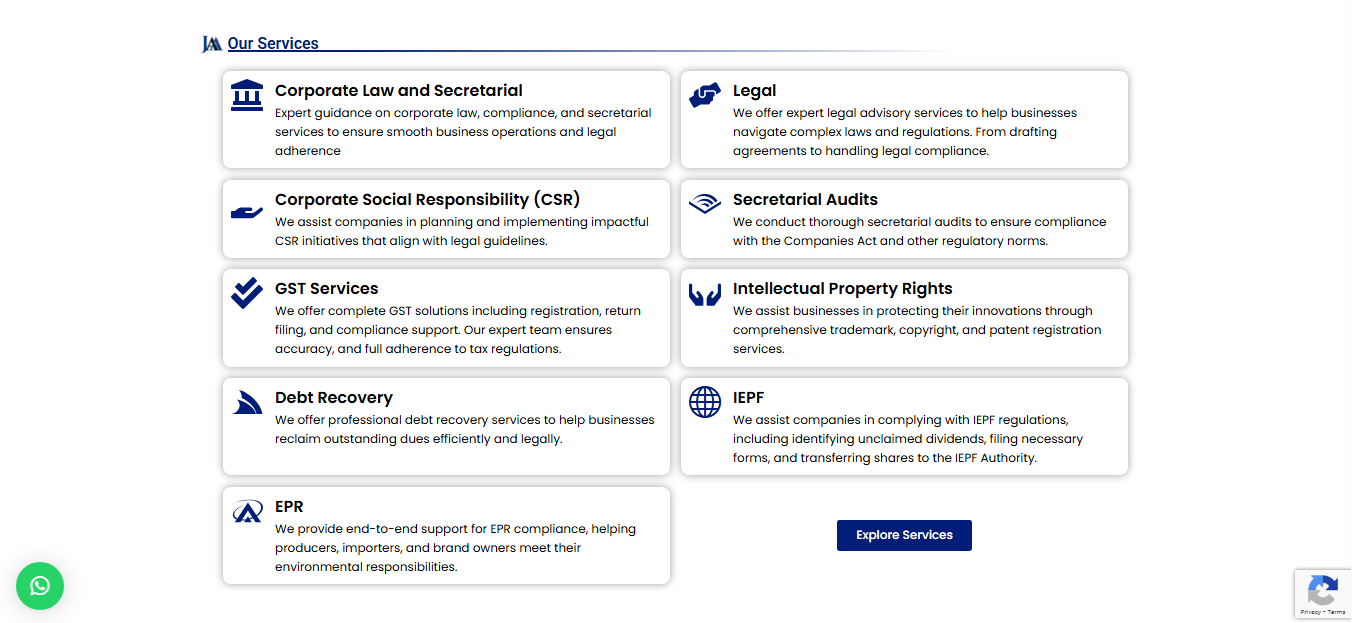This screenshot has width=1352, height=623.
Task: Click the Intellectual Property Rights hands icon
Action: pyautogui.click(x=705, y=295)
